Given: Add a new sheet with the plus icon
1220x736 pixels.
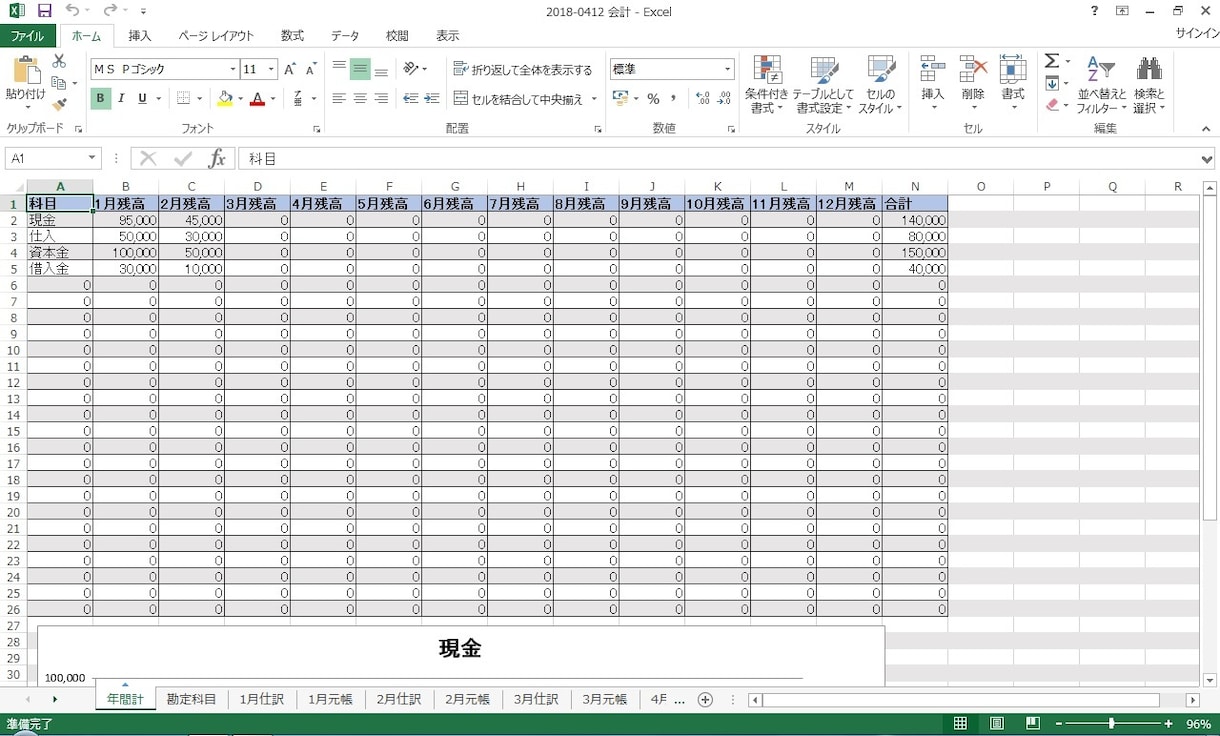Looking at the screenshot, I should (705, 700).
